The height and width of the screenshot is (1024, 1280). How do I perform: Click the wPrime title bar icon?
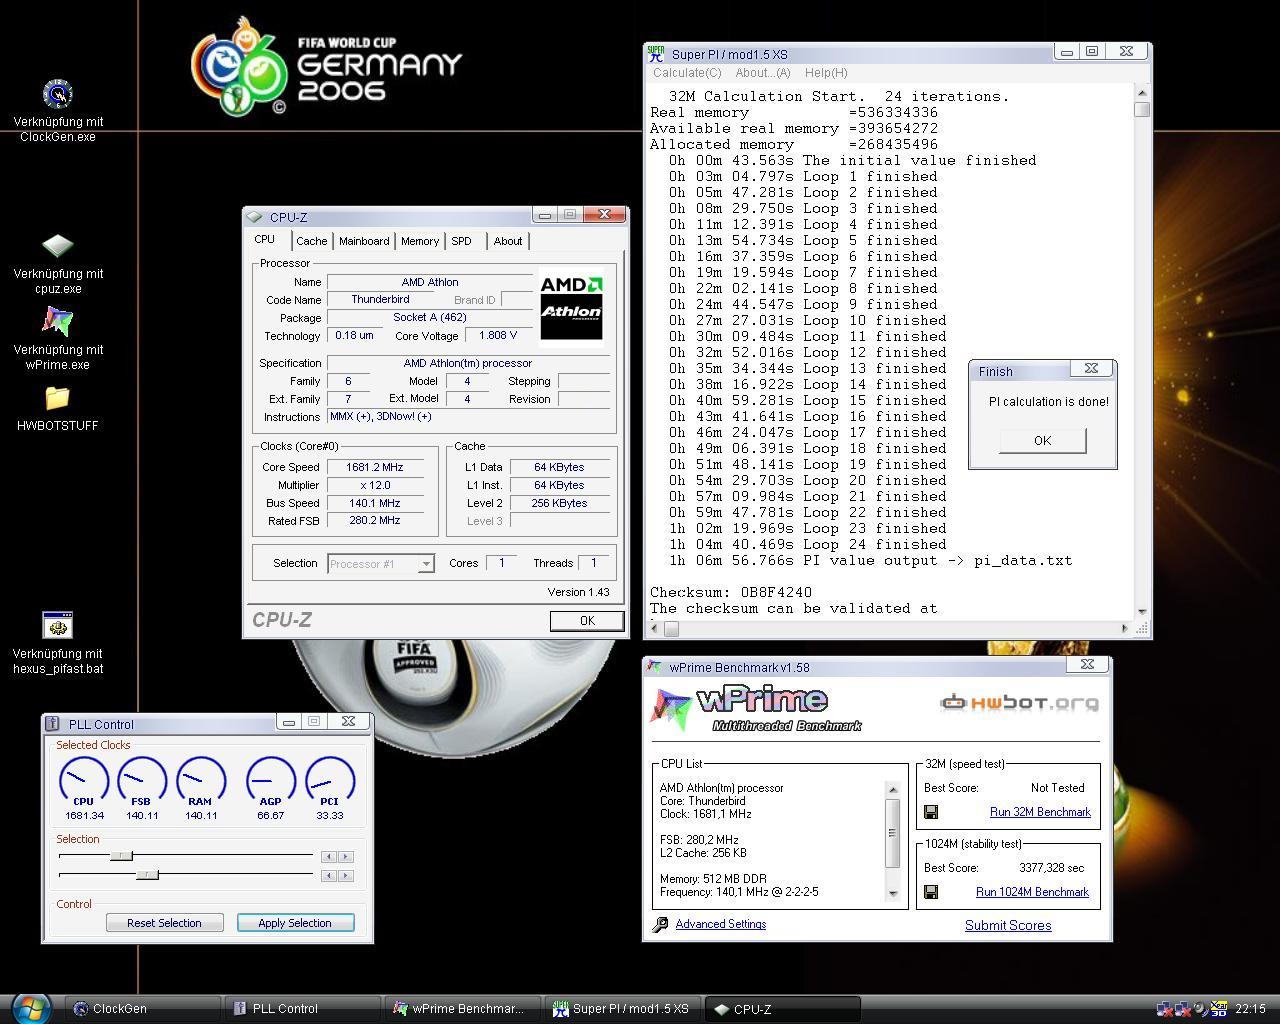pyautogui.click(x=655, y=667)
